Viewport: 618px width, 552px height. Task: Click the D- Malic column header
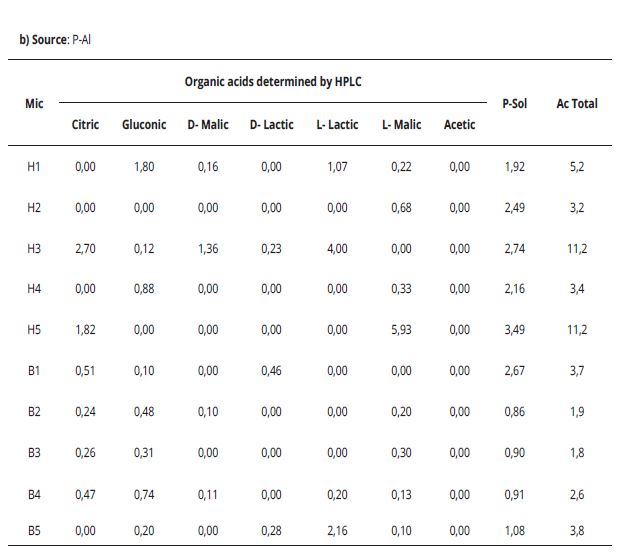(208, 125)
